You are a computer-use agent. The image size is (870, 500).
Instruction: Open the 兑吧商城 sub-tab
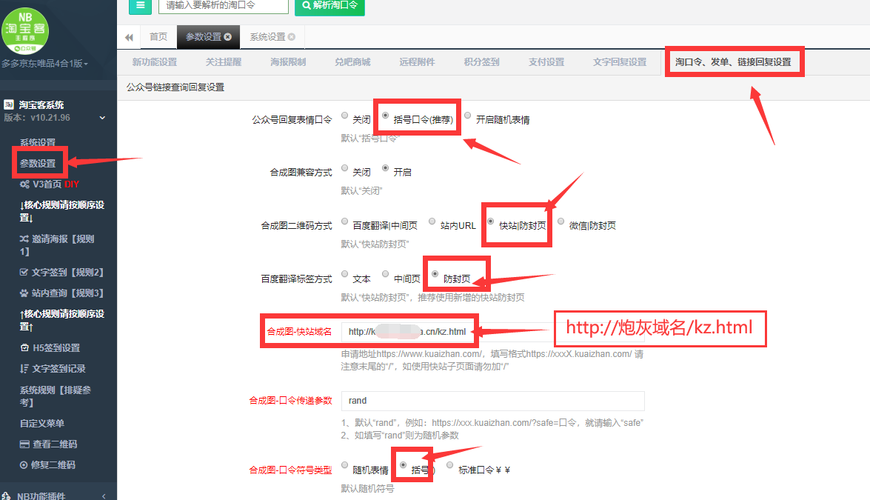click(x=352, y=62)
